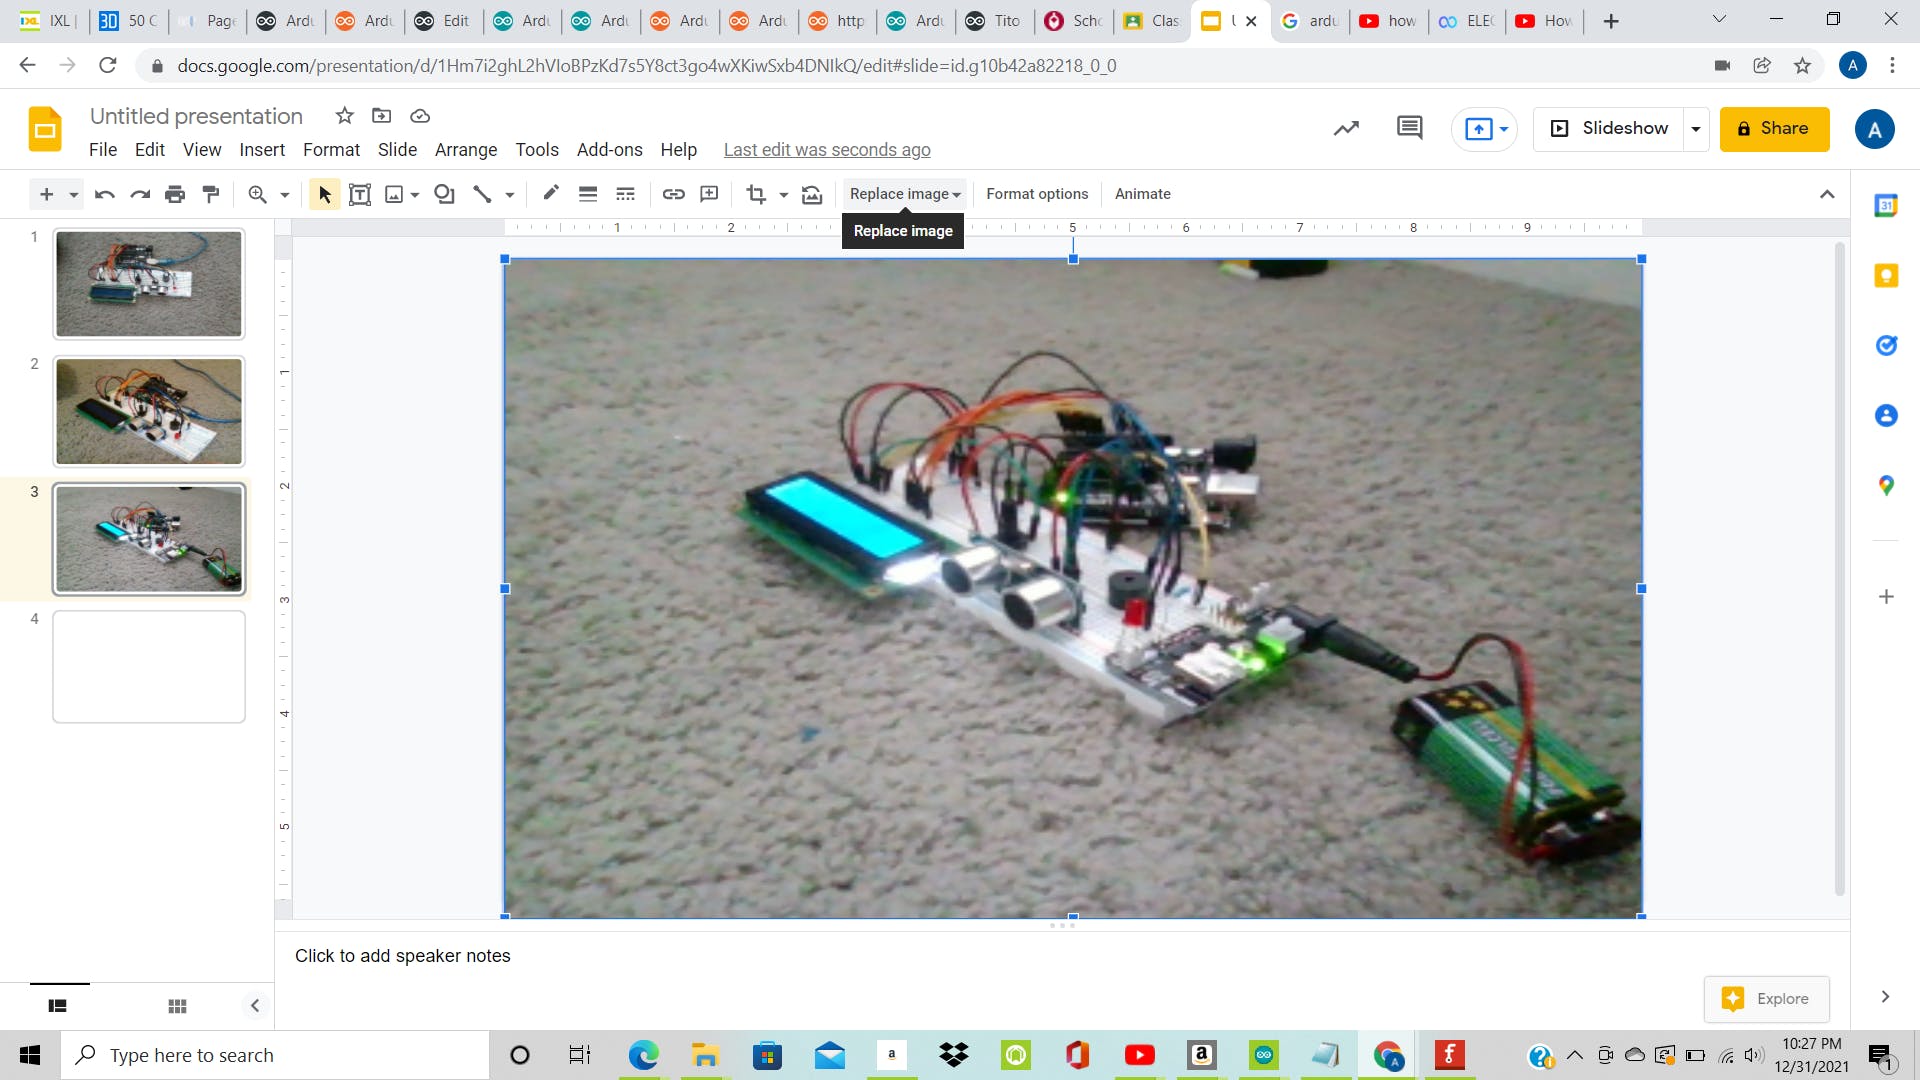Click the Zoom magnifier tool
The image size is (1920, 1080).
257,194
